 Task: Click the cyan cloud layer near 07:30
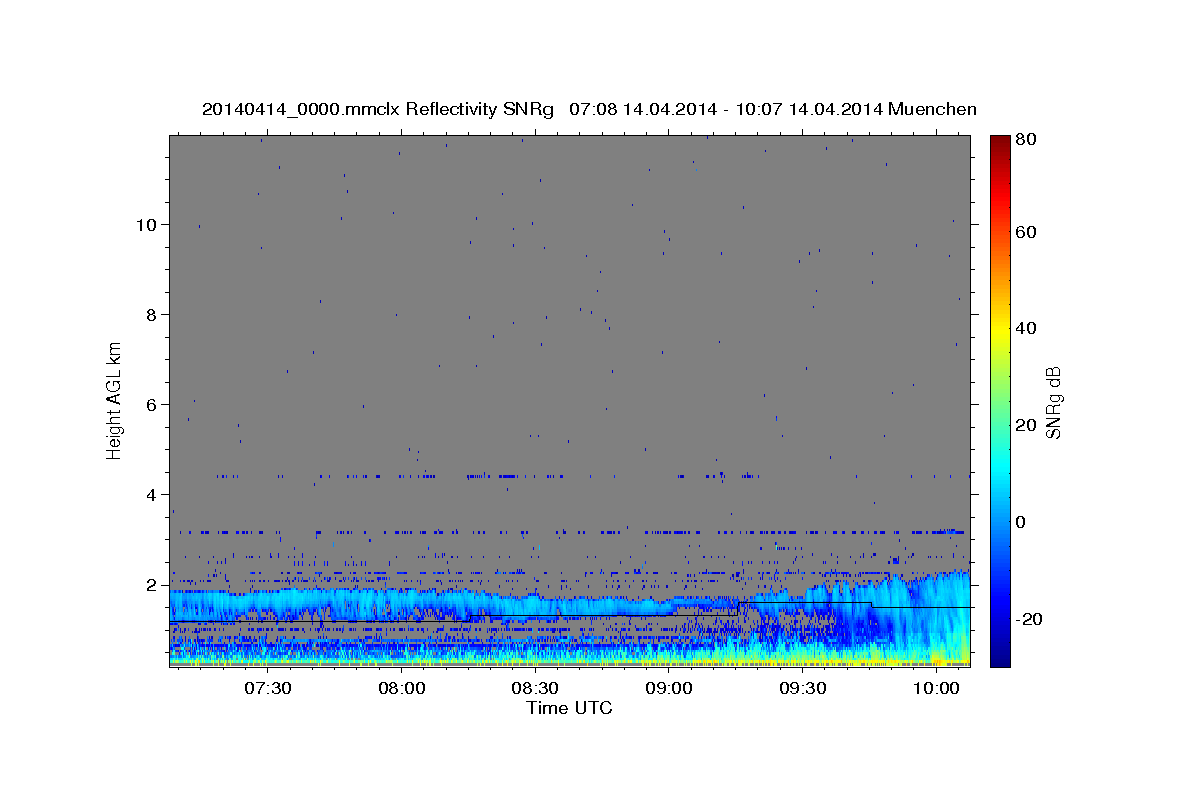pyautogui.click(x=268, y=605)
